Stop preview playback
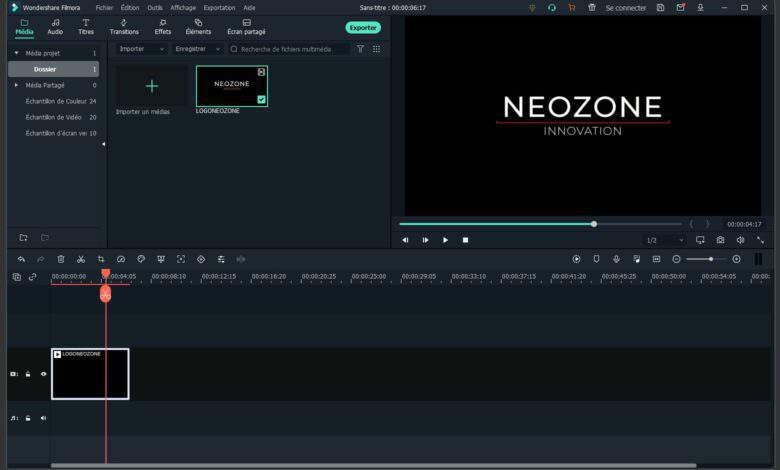The height and width of the screenshot is (470, 780). coord(465,240)
